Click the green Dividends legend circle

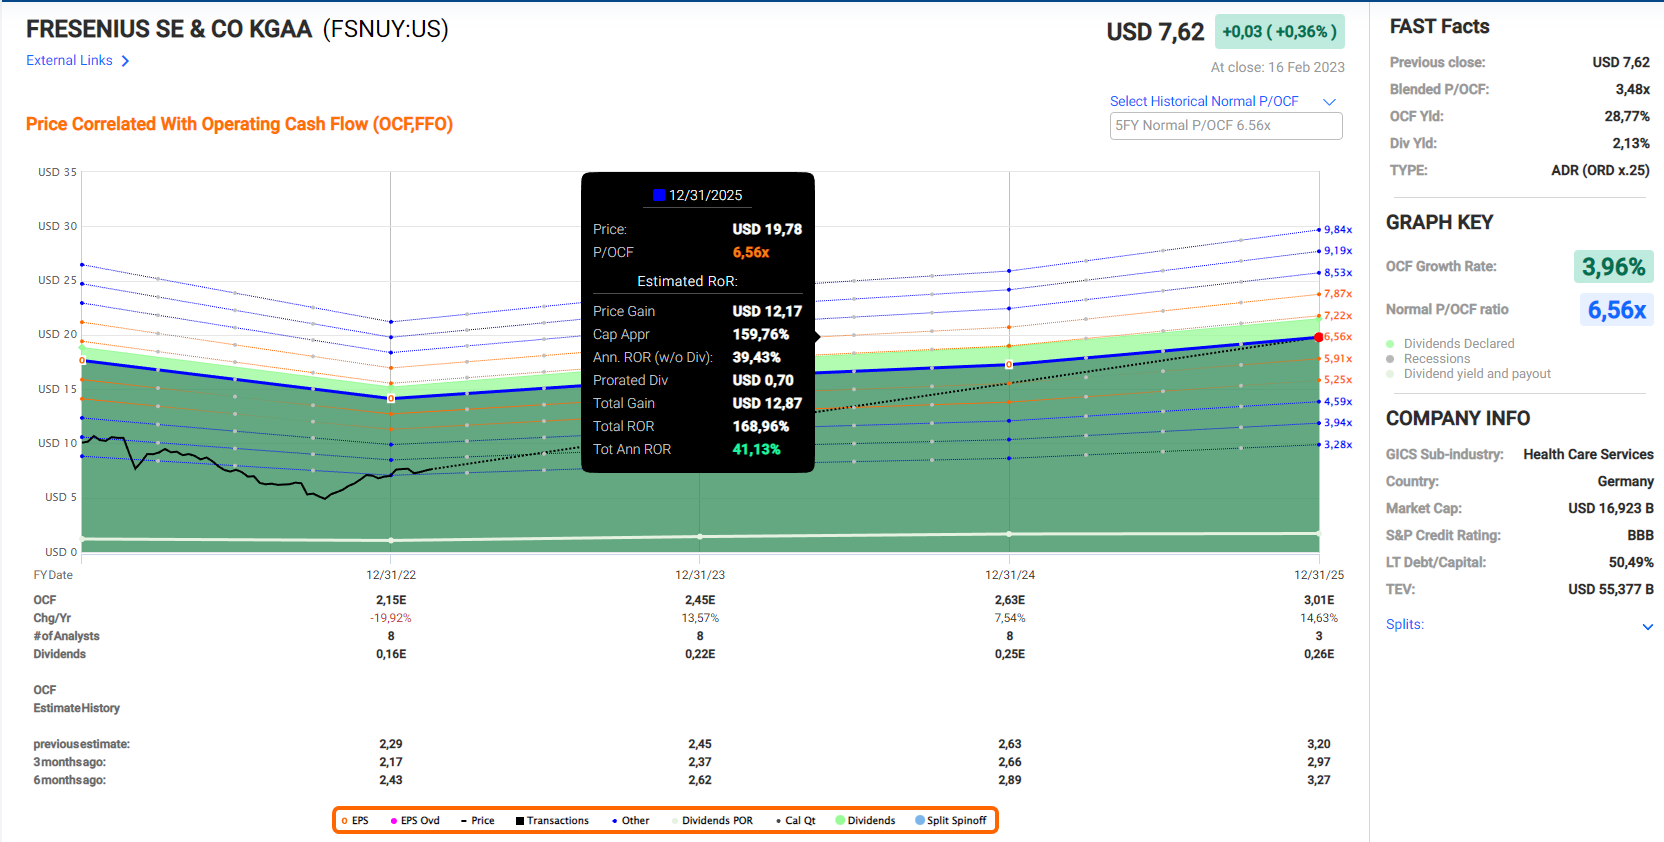pos(840,821)
